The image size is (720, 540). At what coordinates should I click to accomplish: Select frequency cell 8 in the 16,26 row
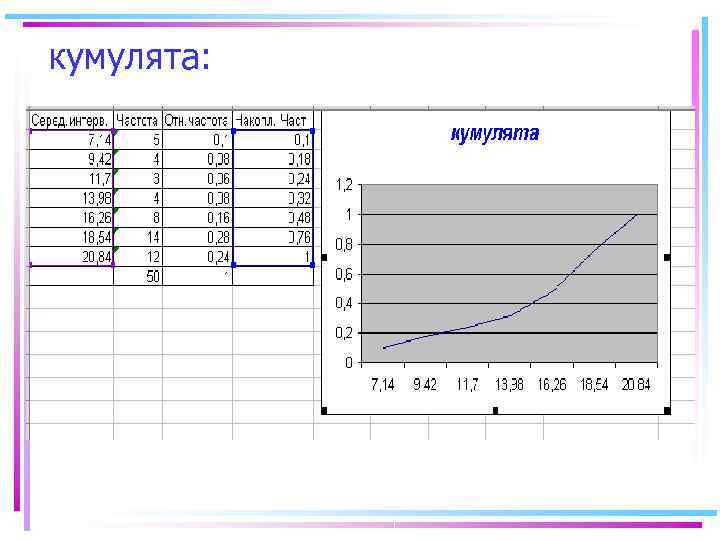click(138, 217)
